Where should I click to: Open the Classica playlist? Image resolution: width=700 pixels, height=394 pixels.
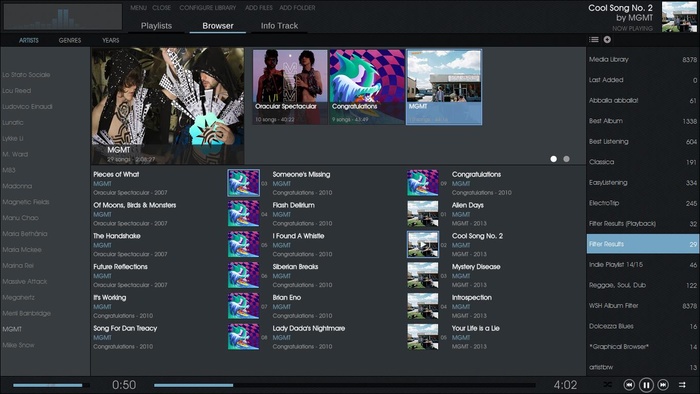point(643,162)
